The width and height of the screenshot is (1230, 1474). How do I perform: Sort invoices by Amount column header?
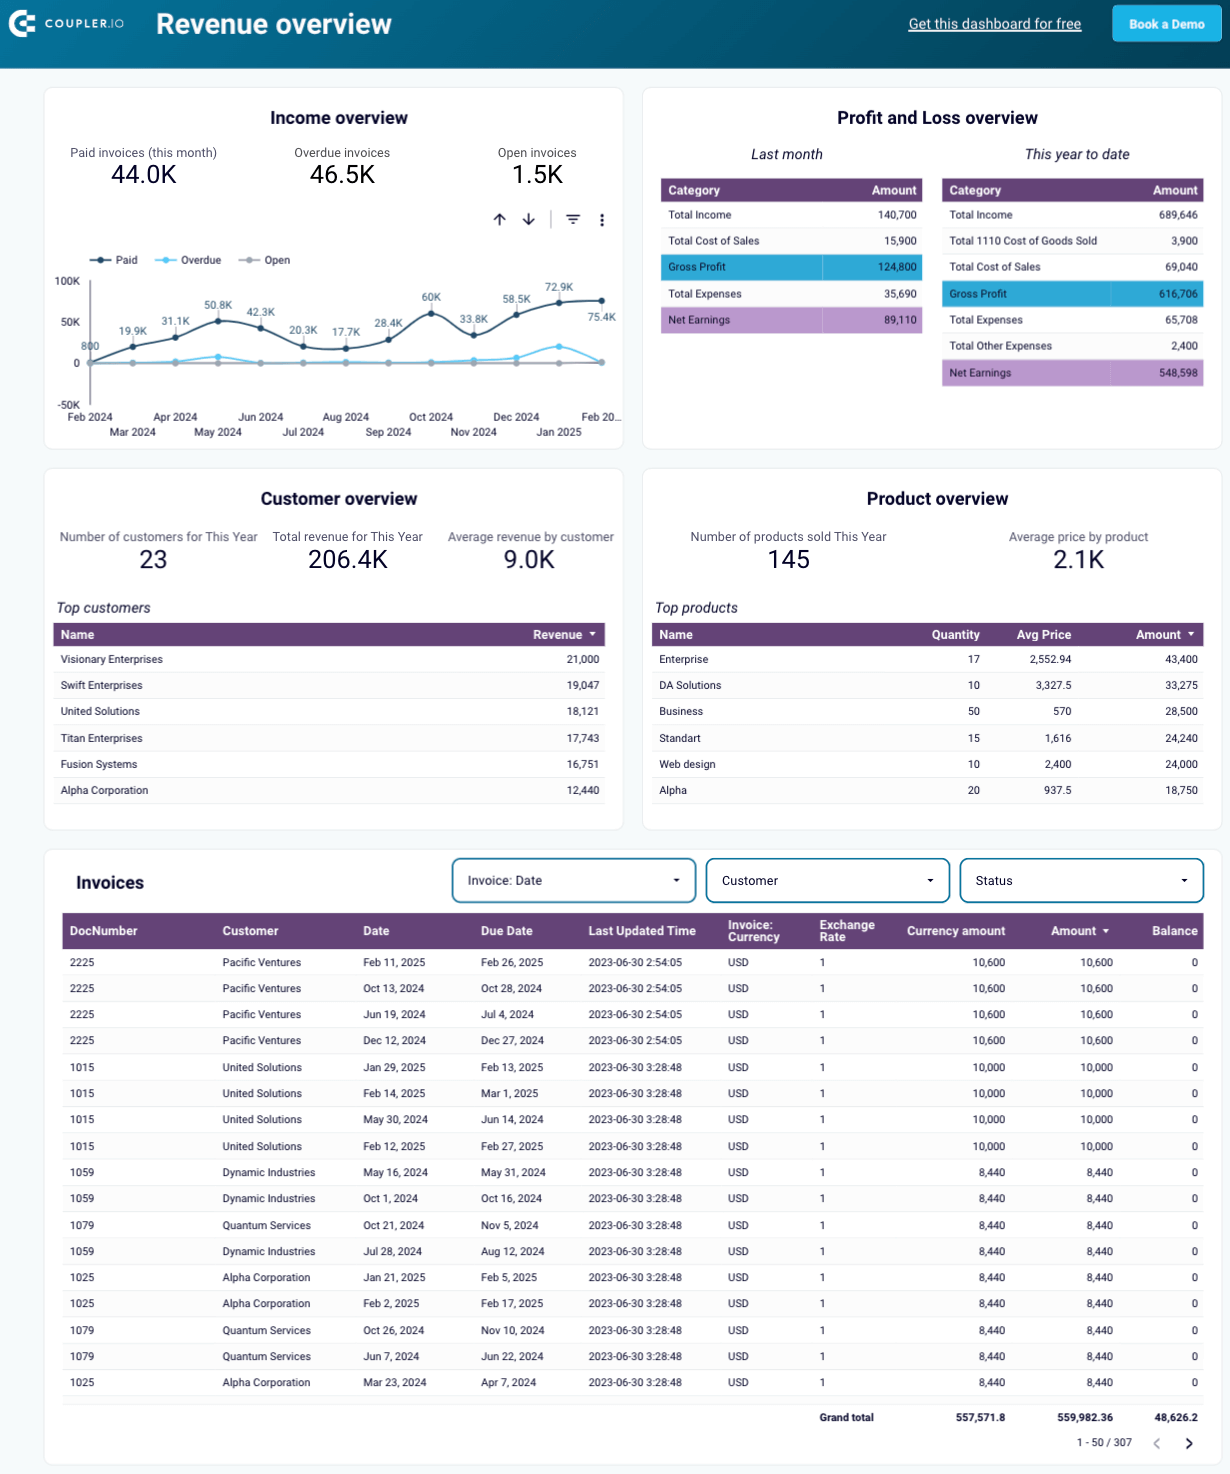1080,931
